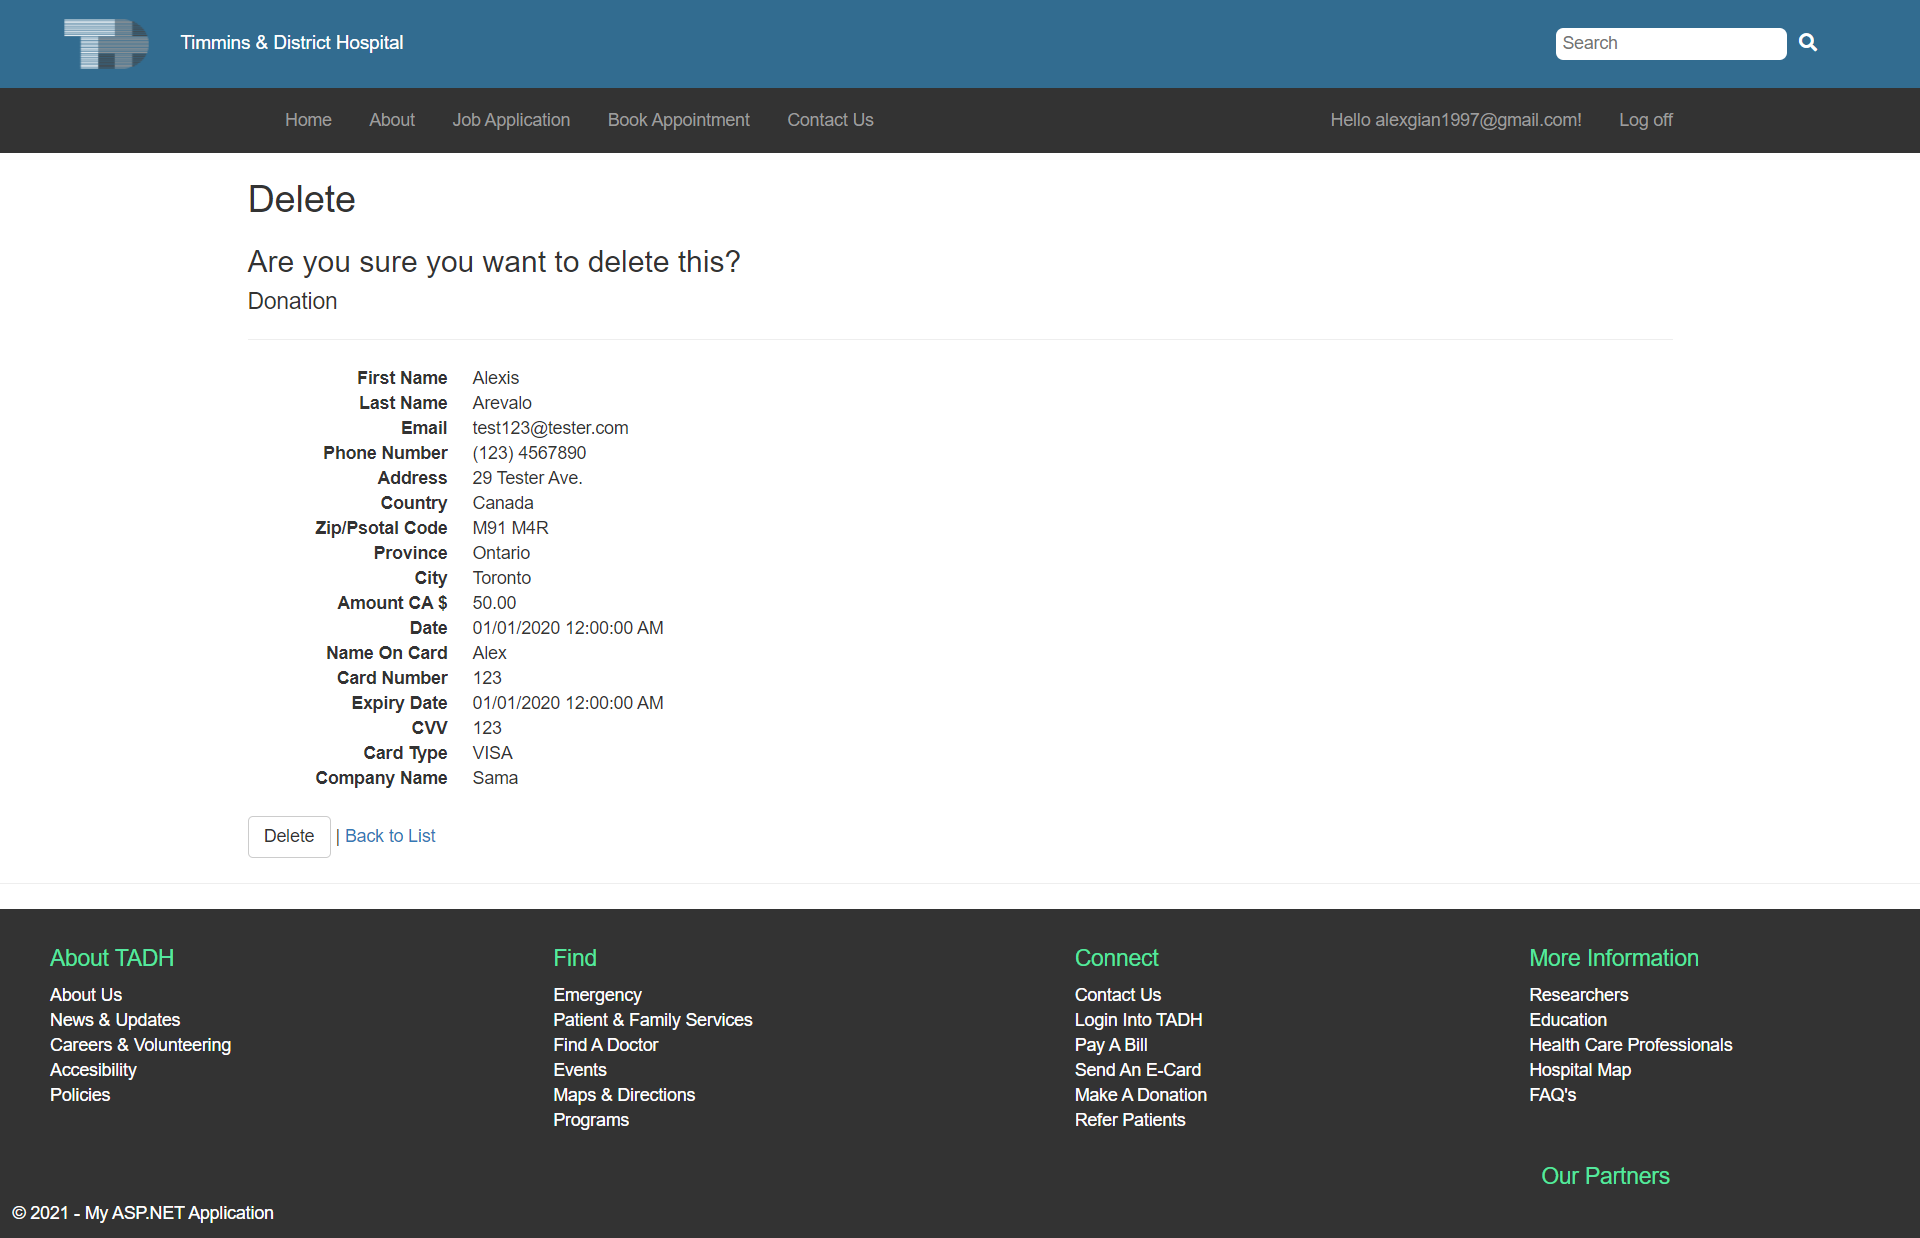
Task: Open Job Application in navbar
Action: 511,120
